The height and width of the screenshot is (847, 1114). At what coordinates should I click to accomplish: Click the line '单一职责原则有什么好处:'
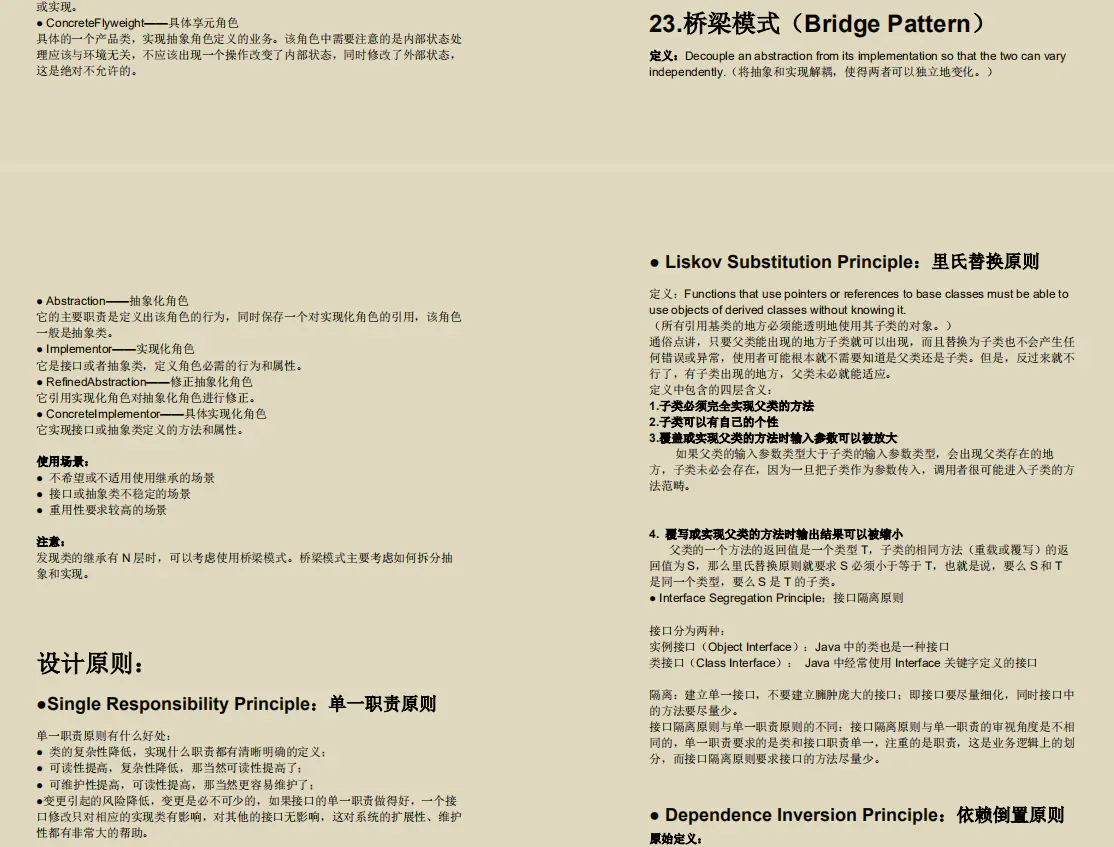(104, 736)
